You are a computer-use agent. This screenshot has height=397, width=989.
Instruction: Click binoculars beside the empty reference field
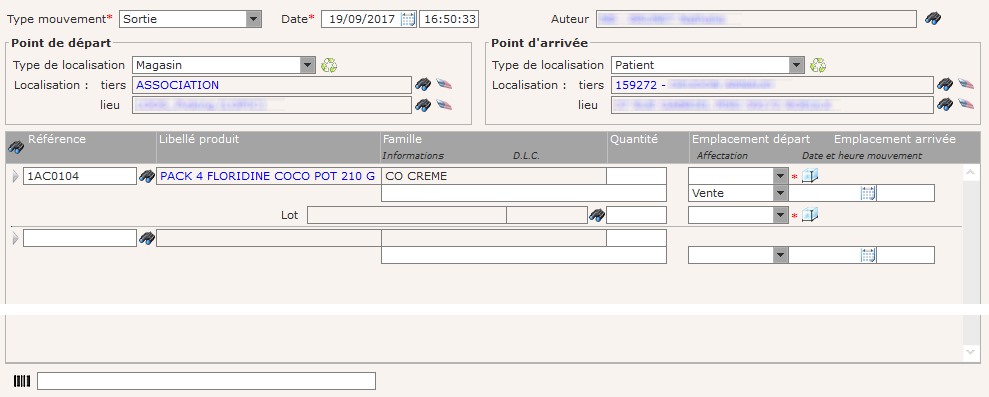pos(147,238)
